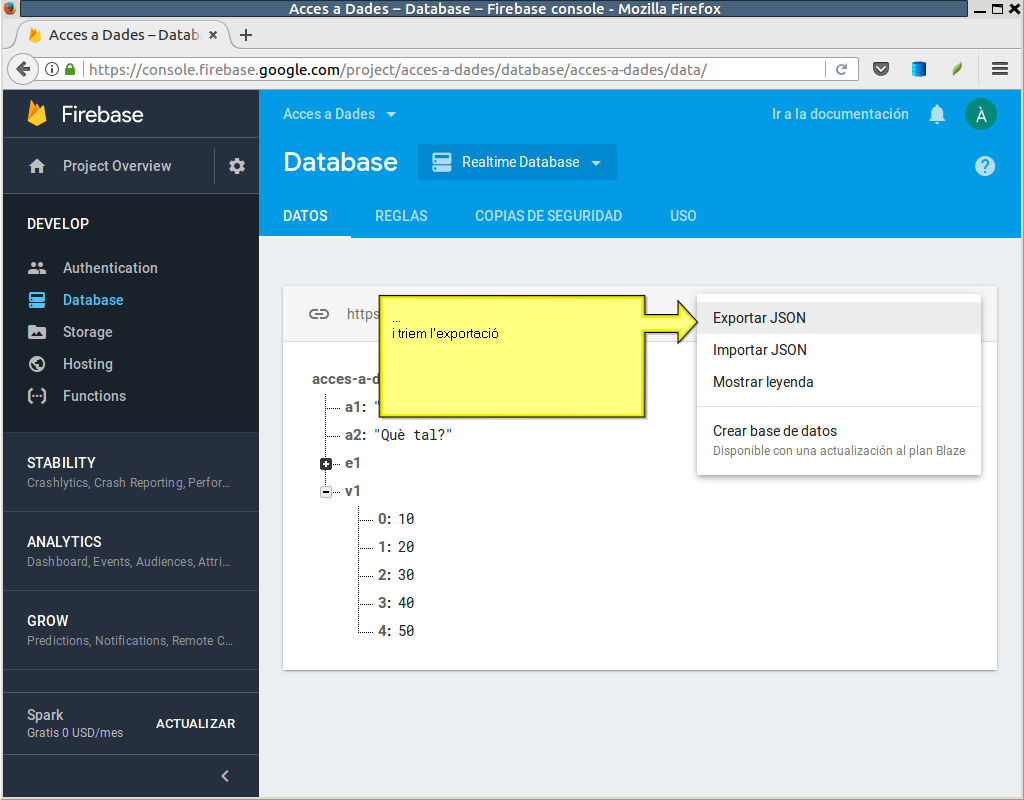This screenshot has height=800, width=1024.
Task: Choose Importar JSON from menu
Action: (x=839, y=350)
